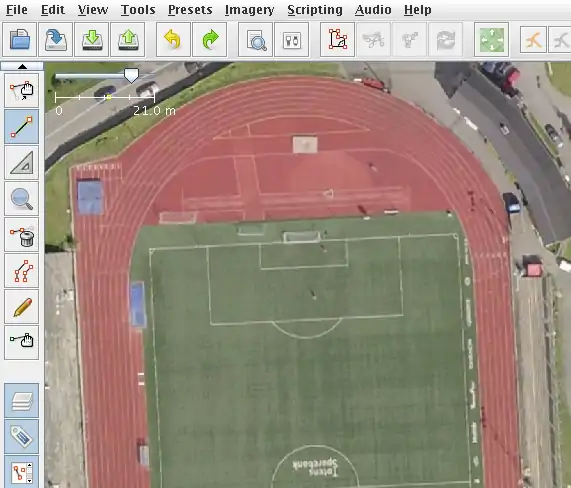Redo action with green arrow
This screenshot has width=571, height=488.
click(209, 39)
